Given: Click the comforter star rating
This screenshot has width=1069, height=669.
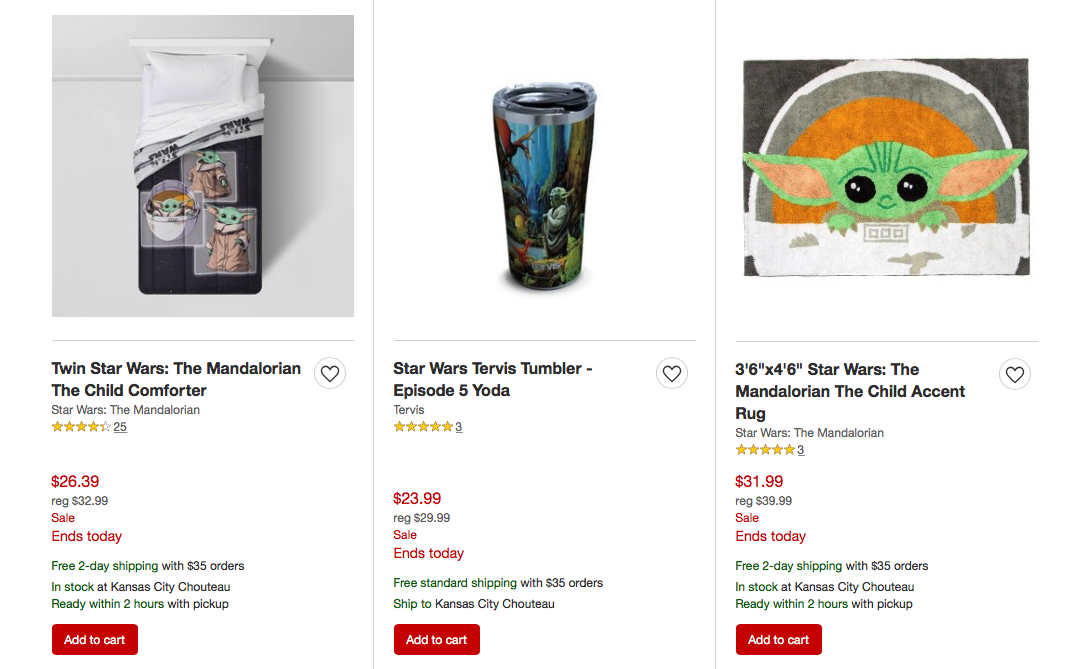Looking at the screenshot, I should (81, 427).
